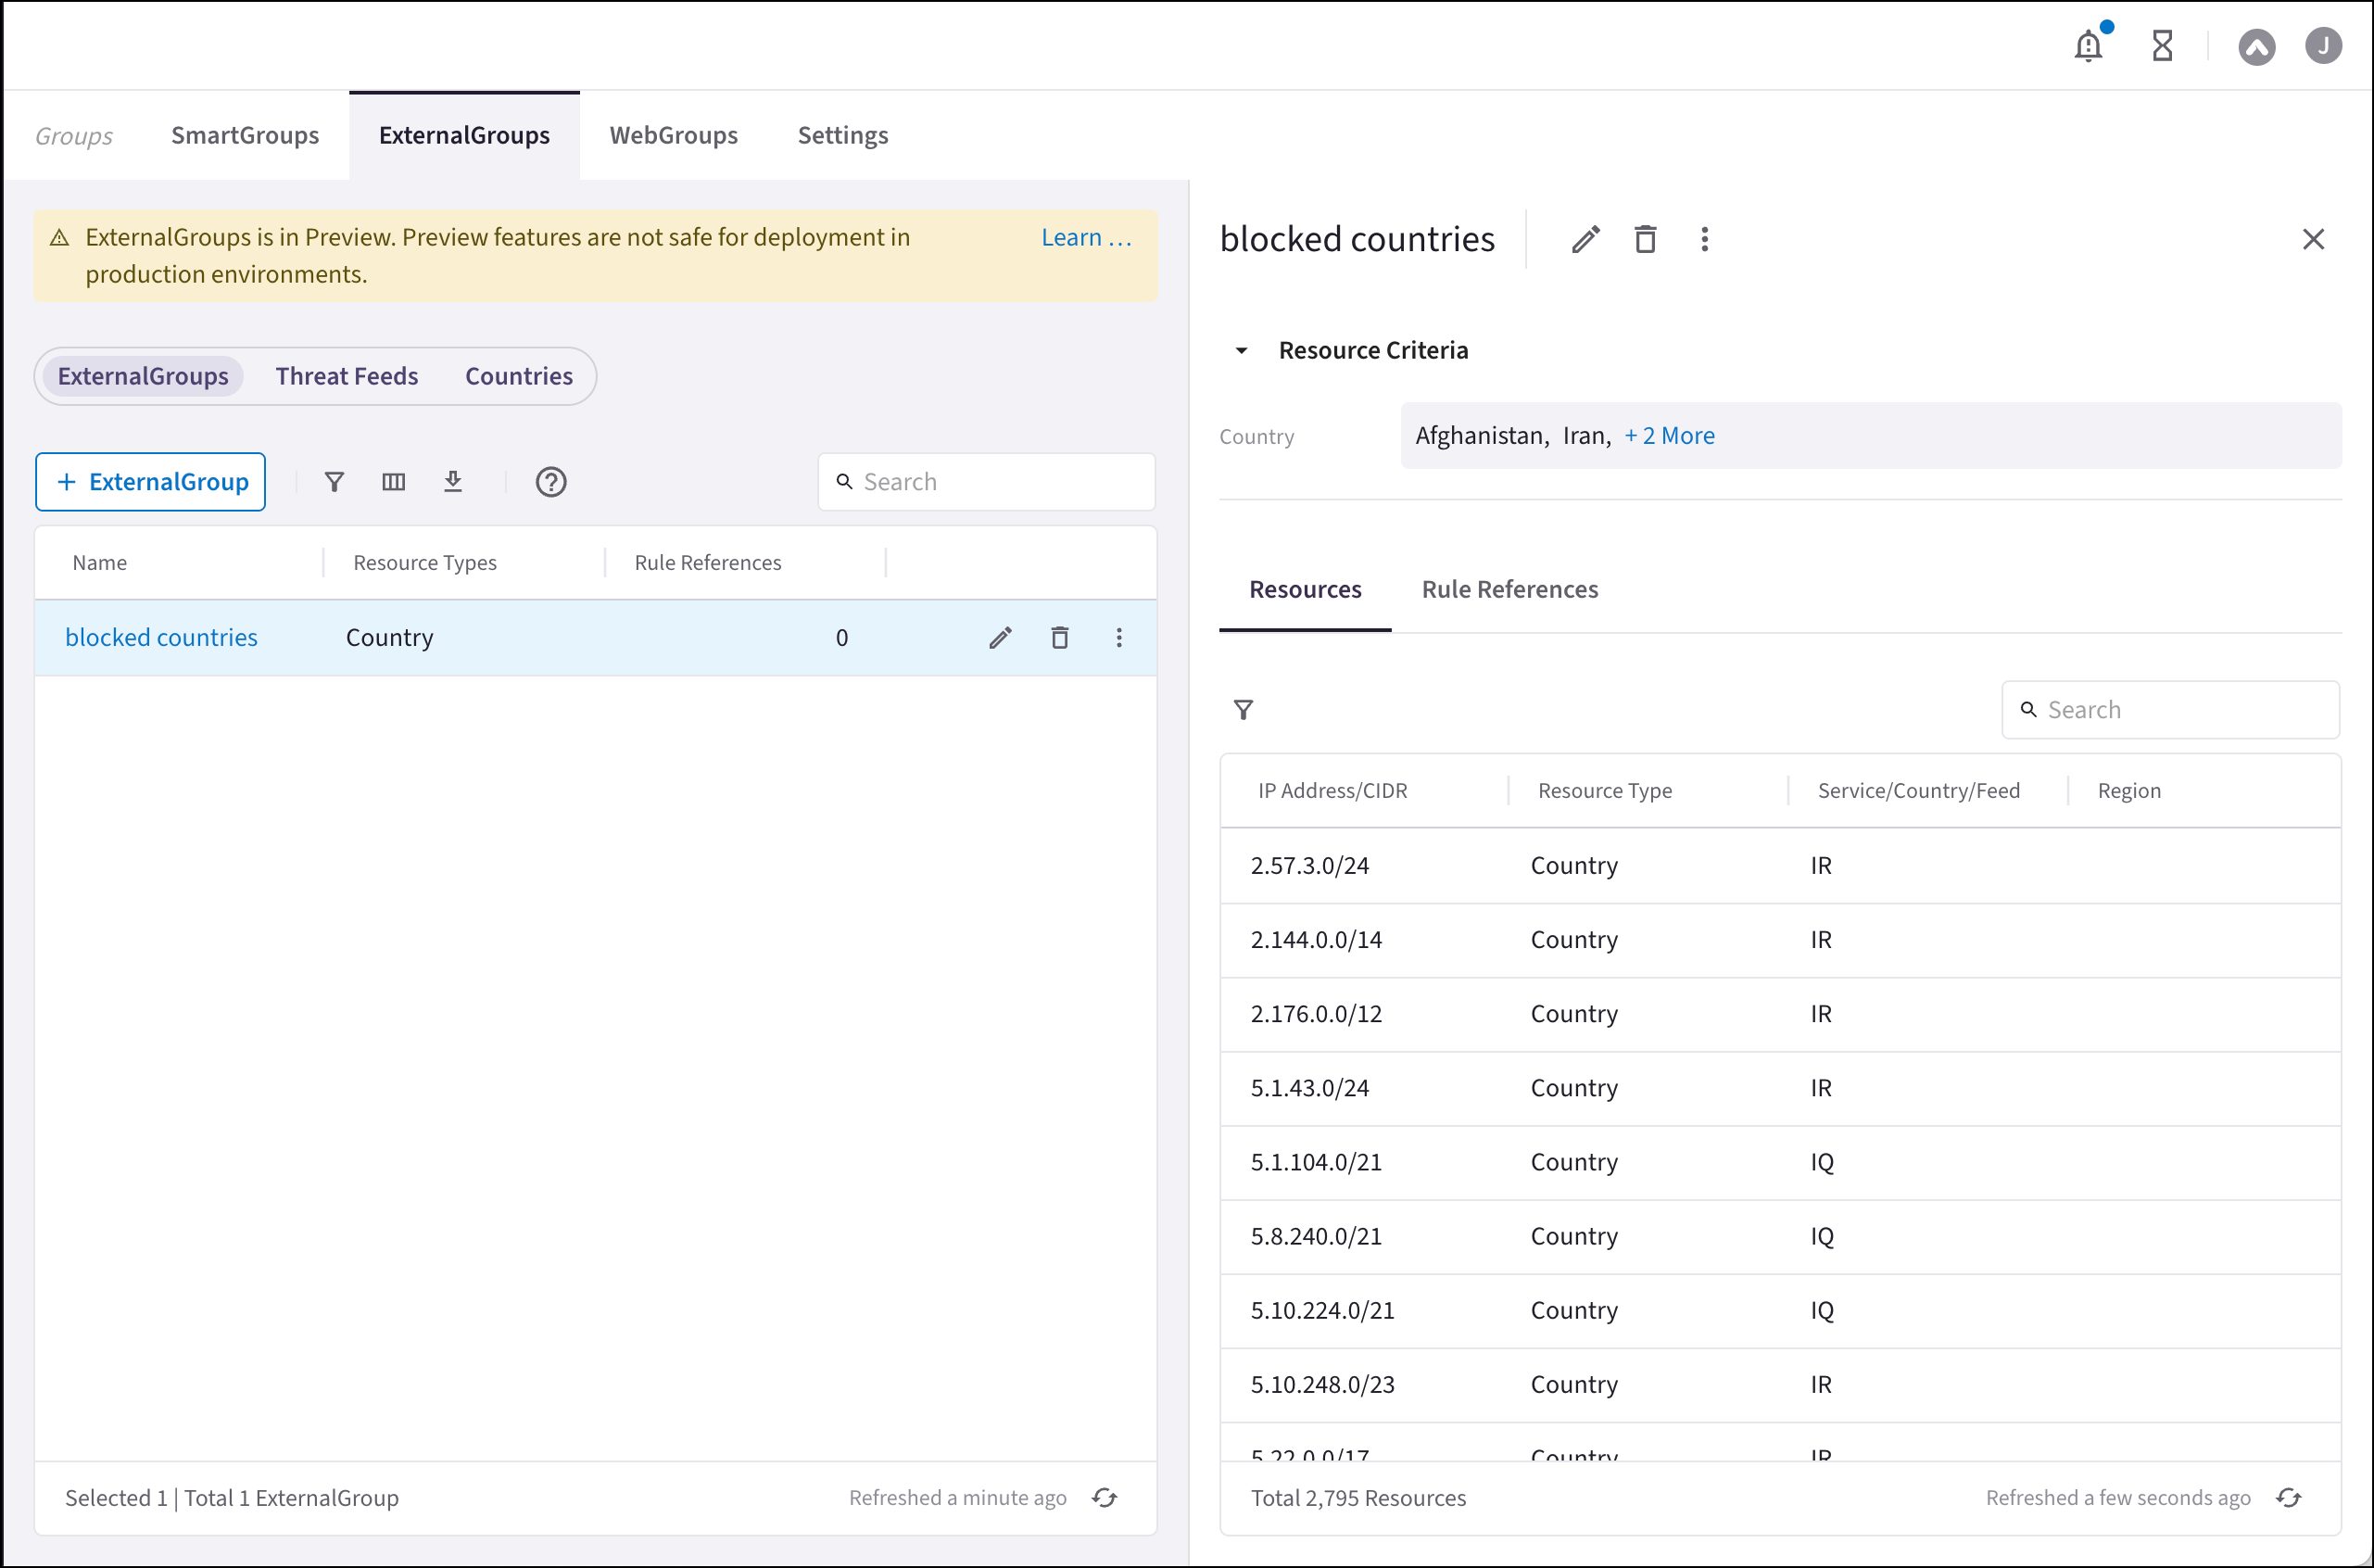Select the 5.10.224.0/21 resource row
The image size is (2374, 1568).
(x=1780, y=1310)
